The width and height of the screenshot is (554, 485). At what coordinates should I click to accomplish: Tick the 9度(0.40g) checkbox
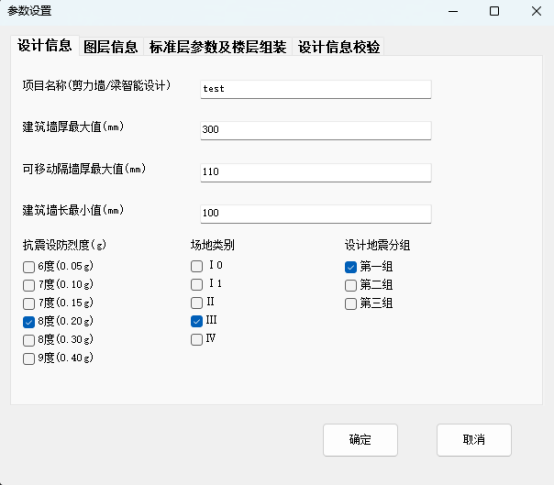[x=29, y=359]
